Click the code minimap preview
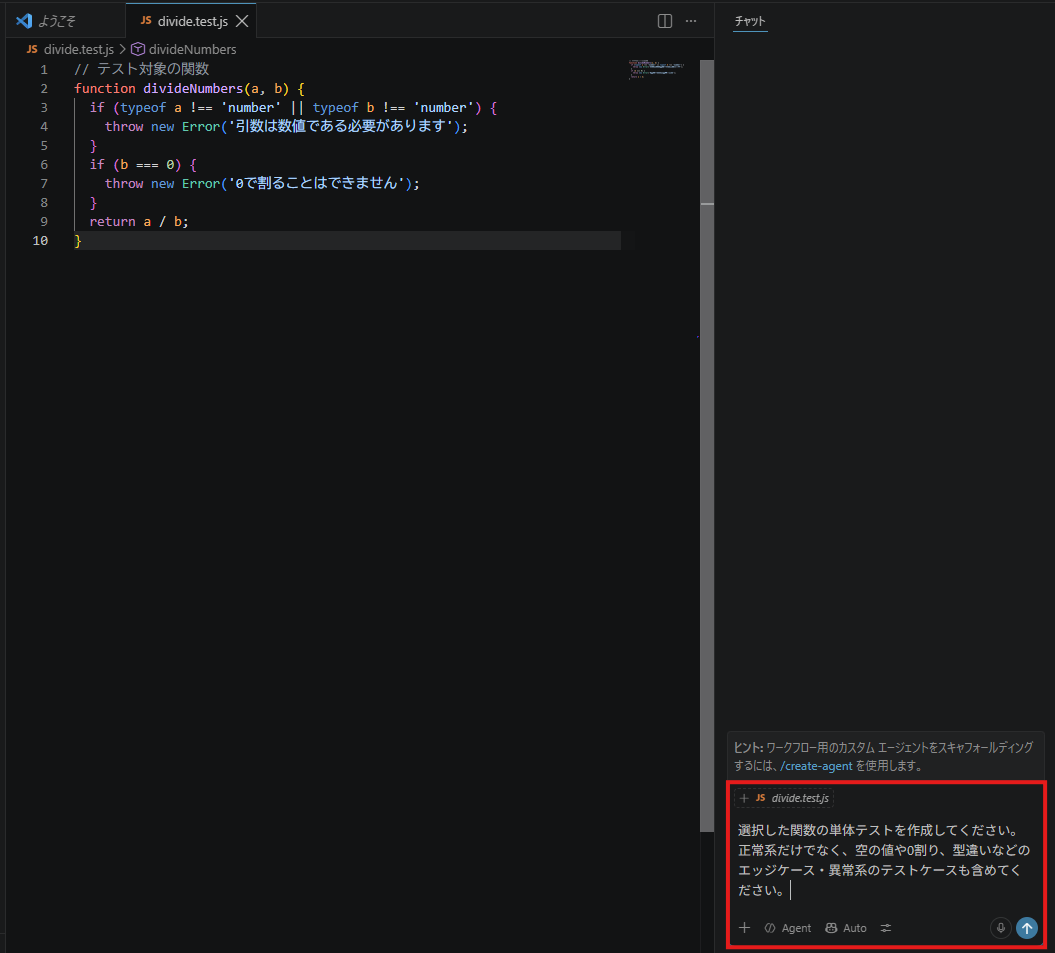The image size is (1055, 953). tap(657, 69)
